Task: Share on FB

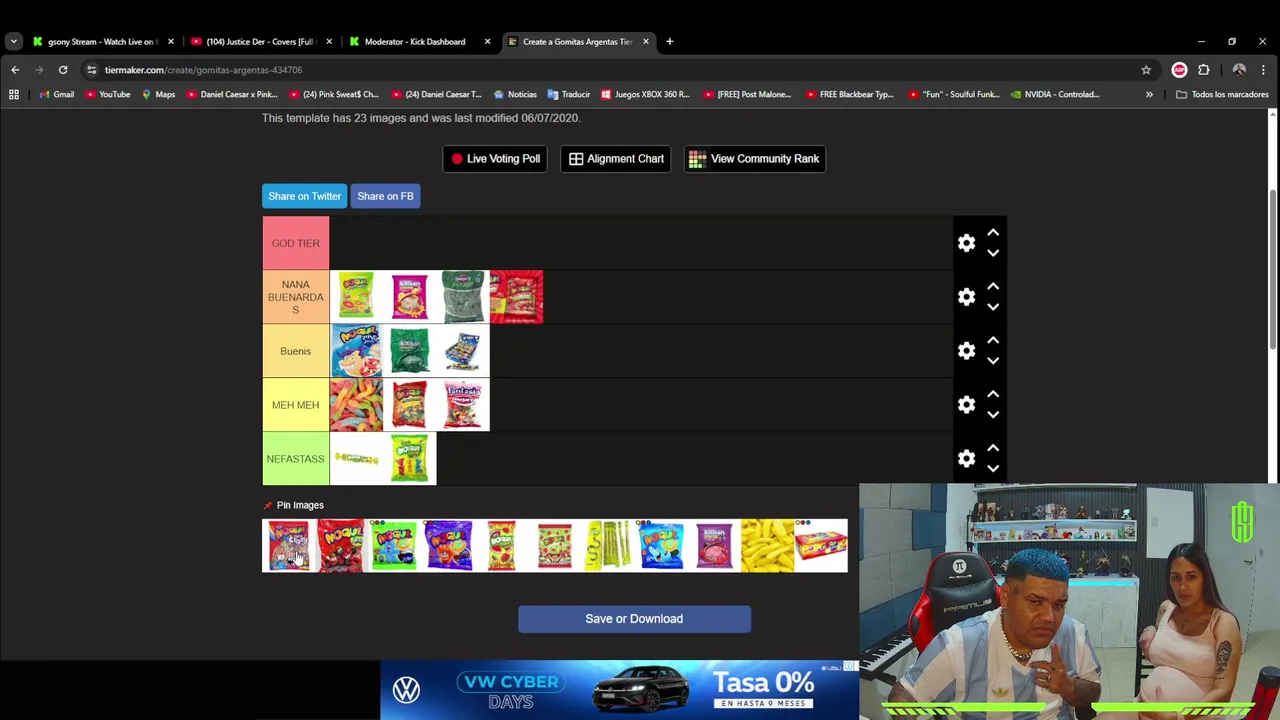Action: [x=385, y=196]
